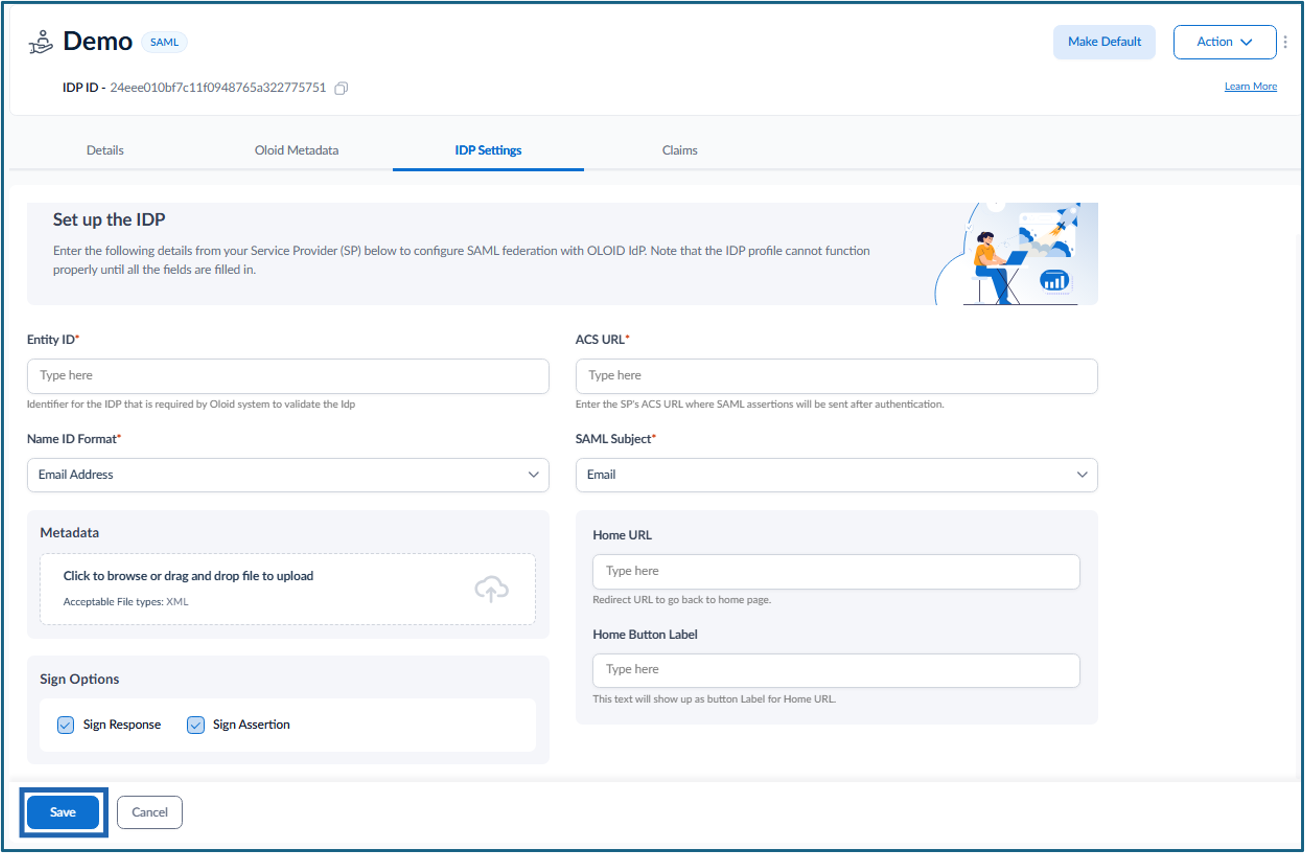The image size is (1305, 853).
Task: Click the Set up the IDP heading
Action: 109,220
